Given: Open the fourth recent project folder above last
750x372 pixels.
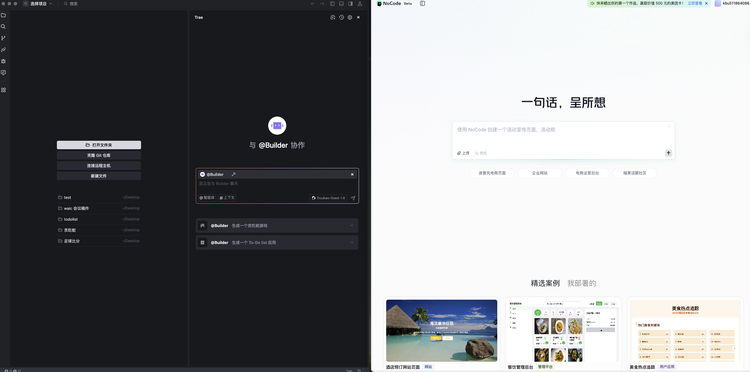Looking at the screenshot, I should click(x=99, y=230).
